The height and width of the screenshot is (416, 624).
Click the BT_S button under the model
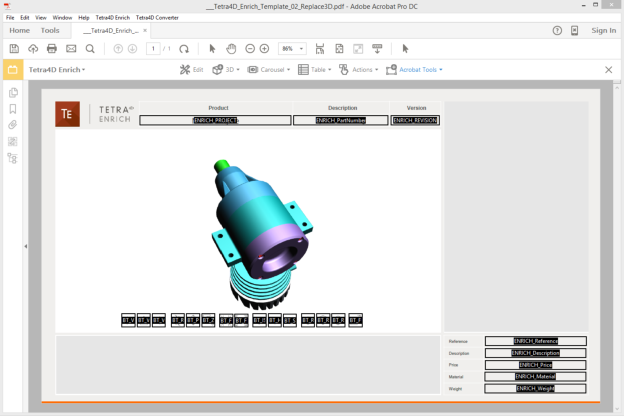[x=290, y=320]
